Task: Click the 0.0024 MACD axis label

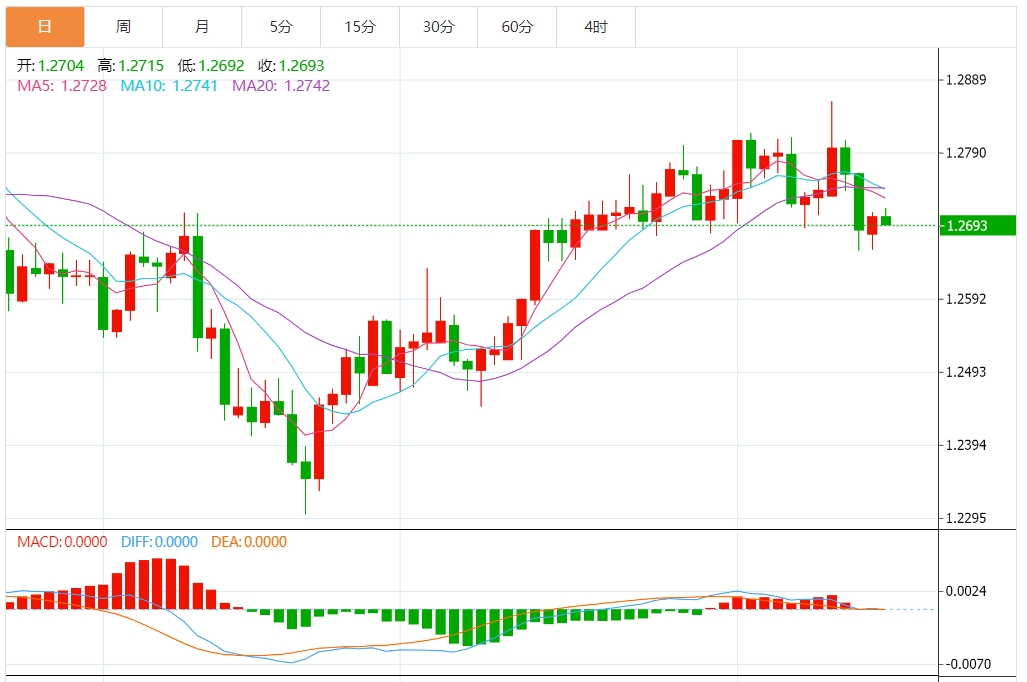Action: point(966,592)
